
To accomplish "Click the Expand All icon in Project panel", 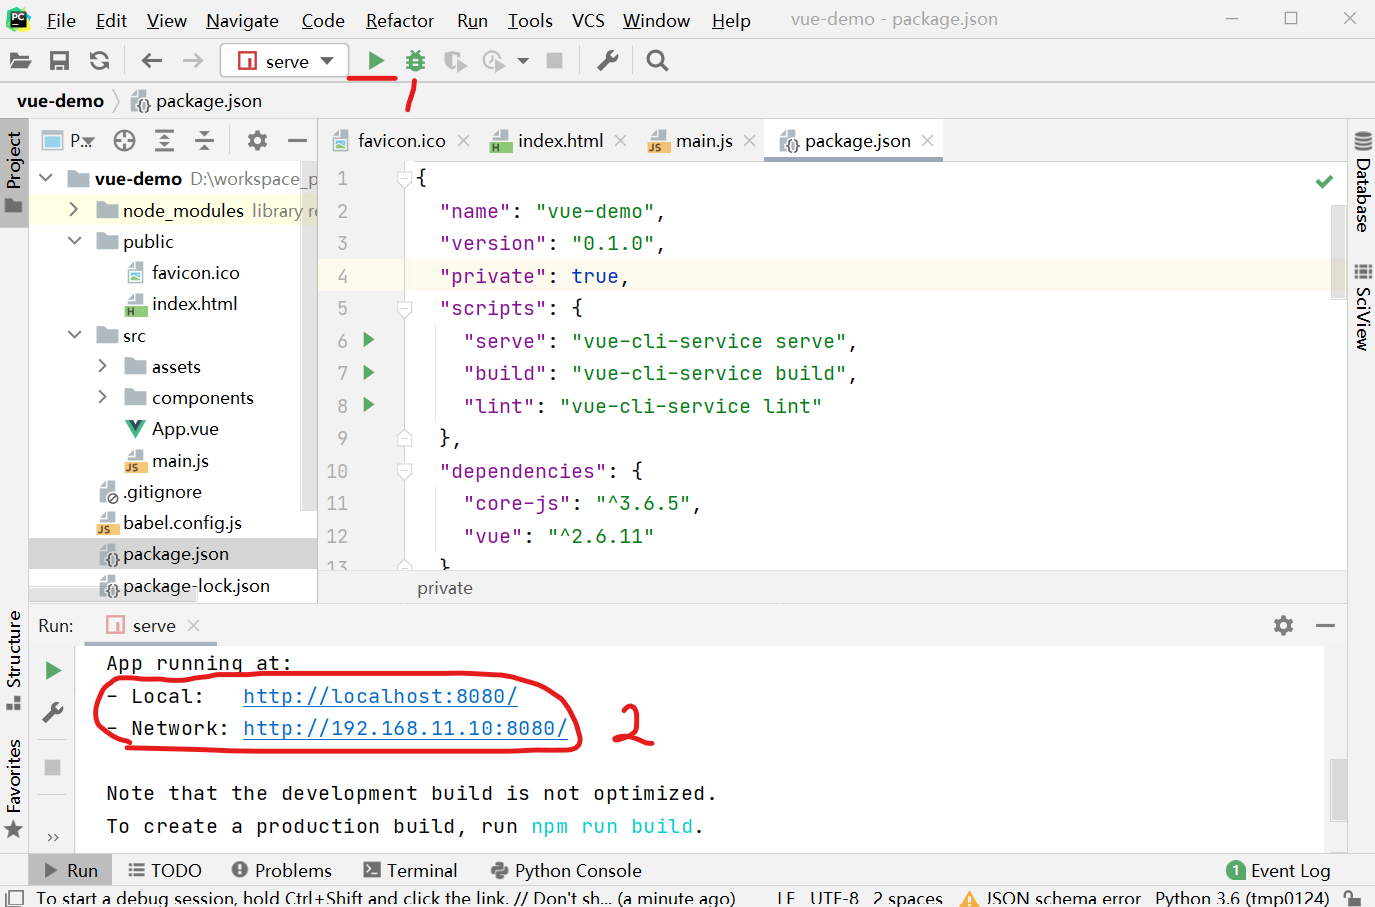I will tap(164, 141).
